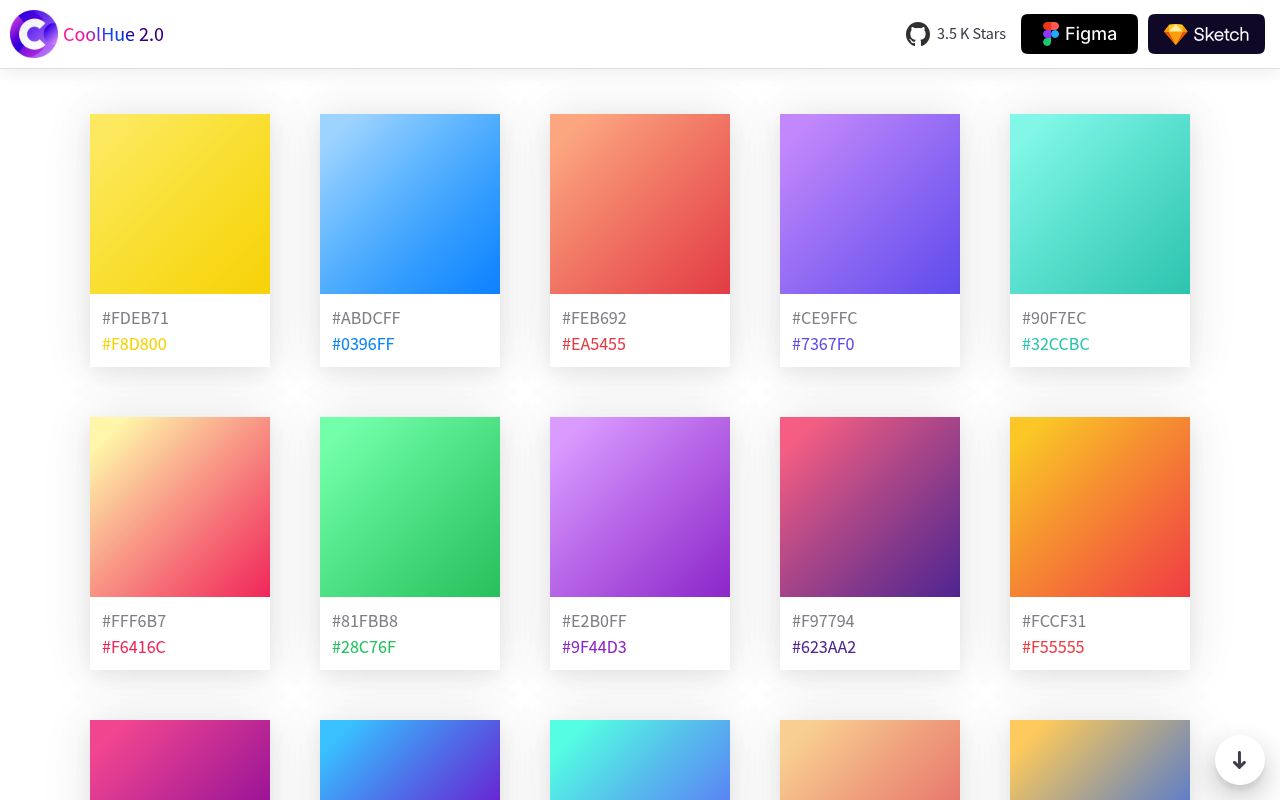This screenshot has height=800, width=1280.
Task: Select the orange #FCCF31 gradient card
Action: point(1100,507)
